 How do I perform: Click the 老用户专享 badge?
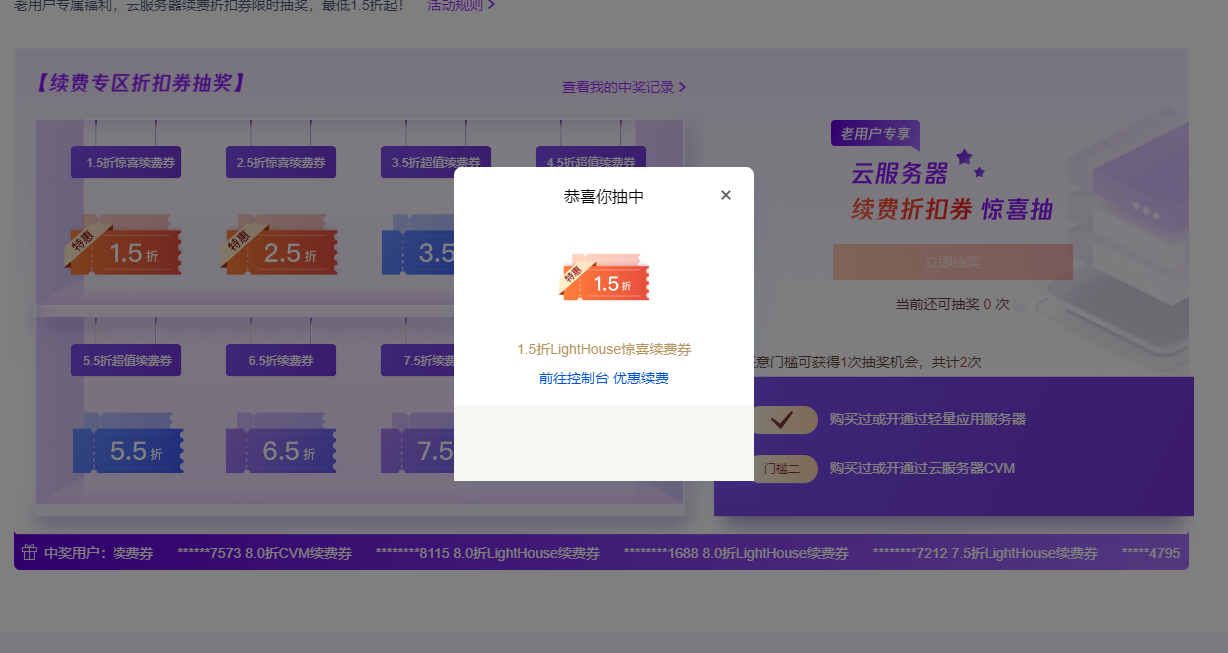tap(875, 134)
